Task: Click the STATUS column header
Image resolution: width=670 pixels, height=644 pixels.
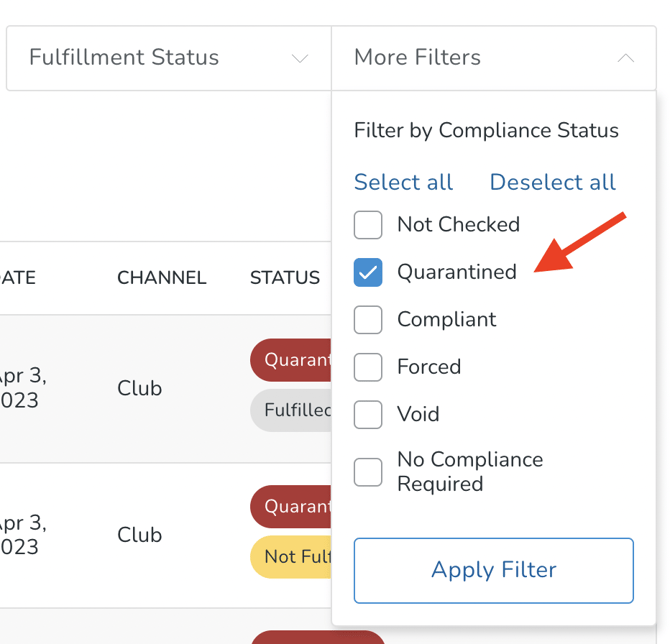Action: pos(284,278)
